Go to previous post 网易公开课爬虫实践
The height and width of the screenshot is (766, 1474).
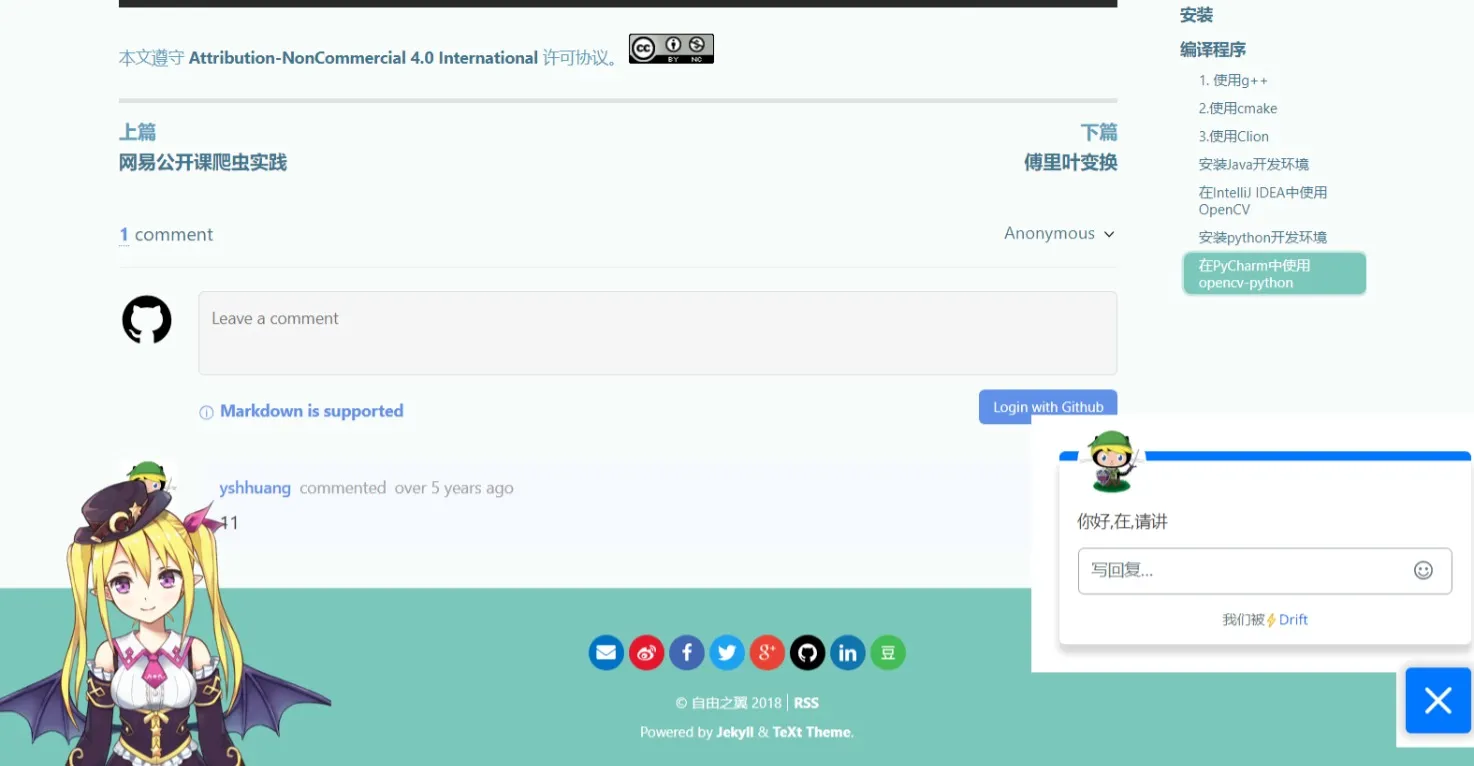pyautogui.click(x=203, y=162)
